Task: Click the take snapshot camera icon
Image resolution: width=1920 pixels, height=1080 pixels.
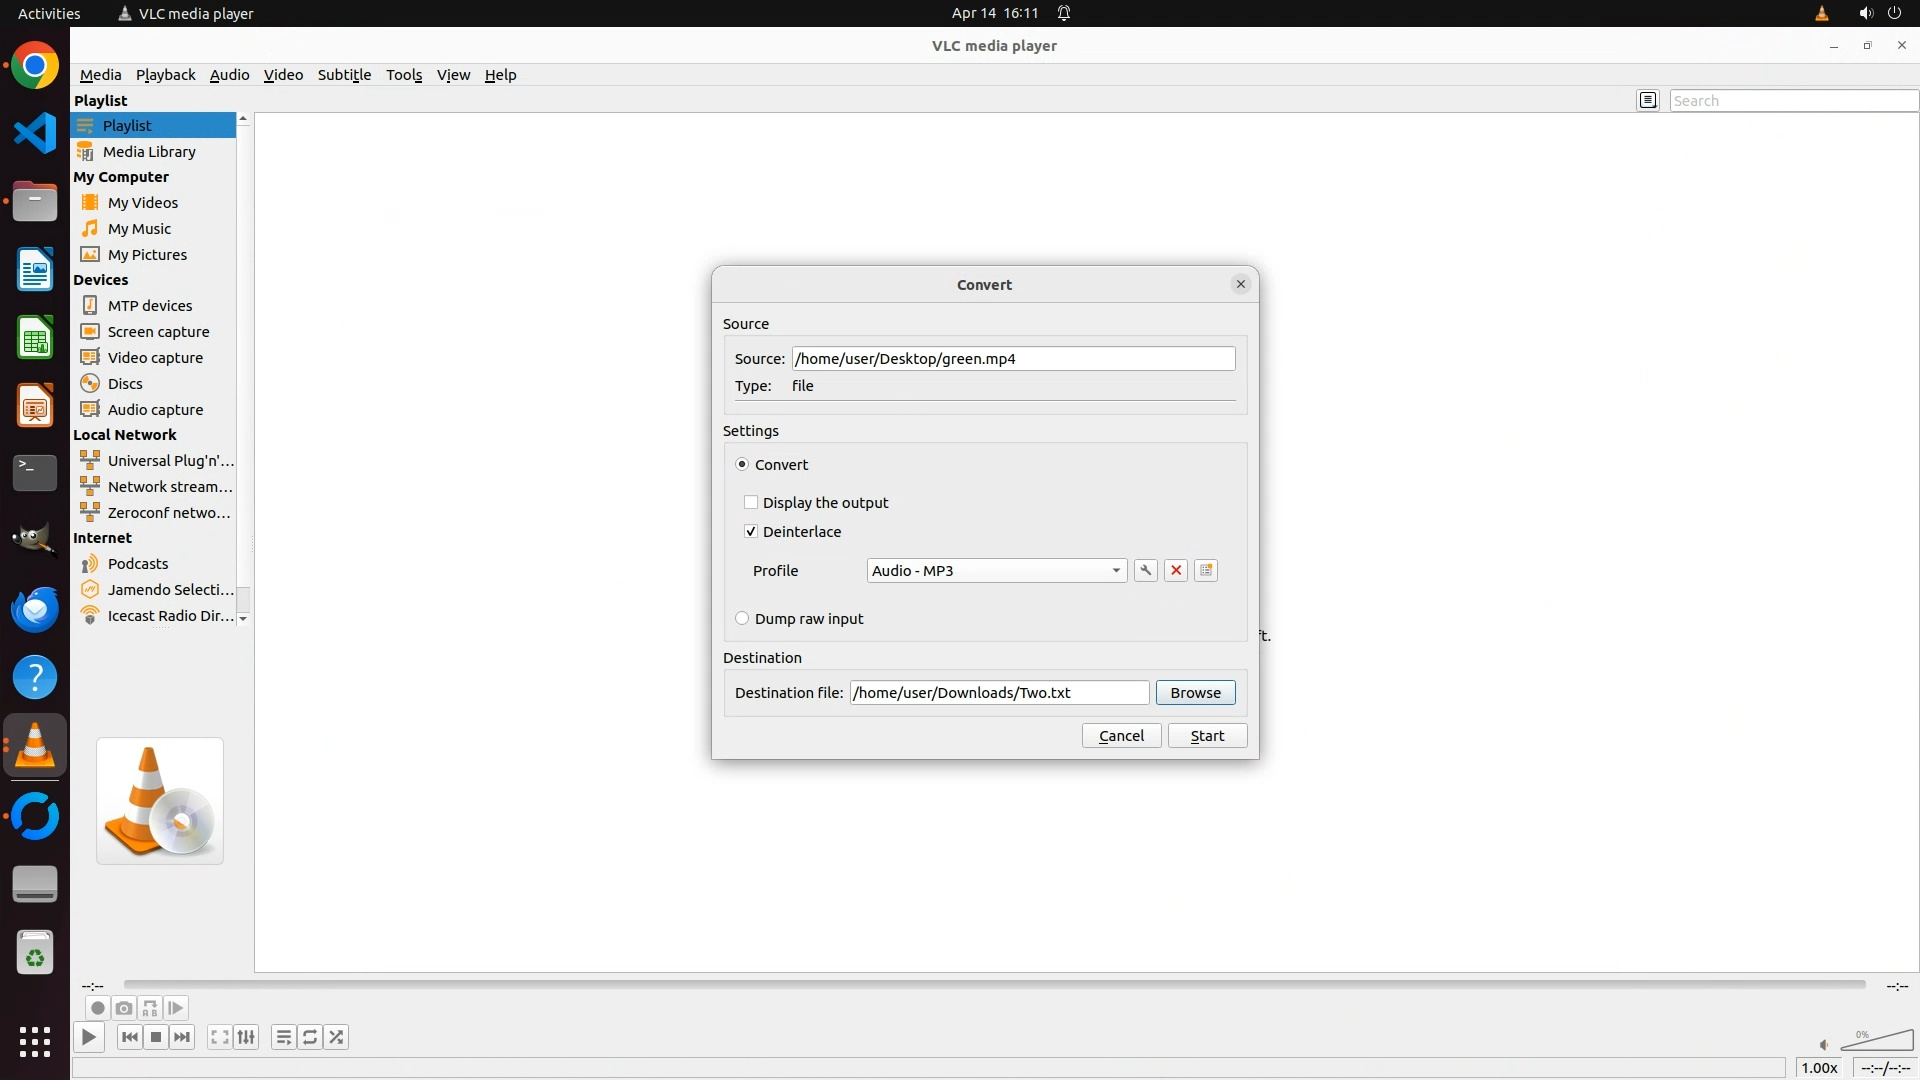Action: (x=124, y=1008)
